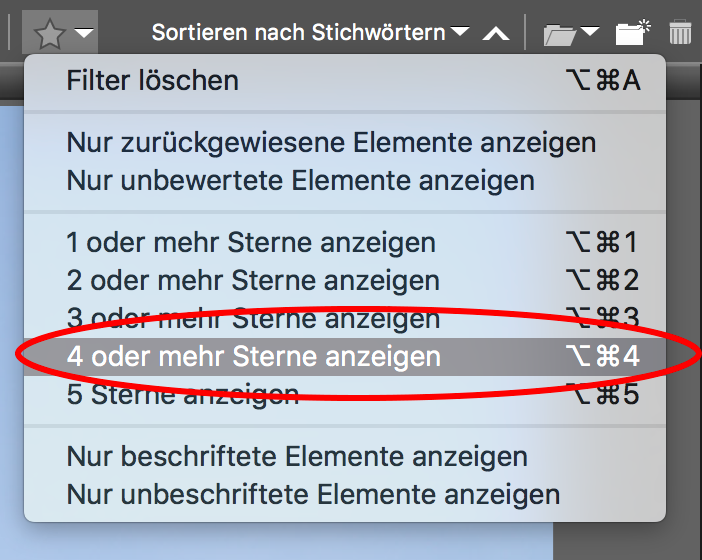Select Nur zurückgewiesene Elemente anzeigen
The width and height of the screenshot is (702, 560).
point(331,143)
